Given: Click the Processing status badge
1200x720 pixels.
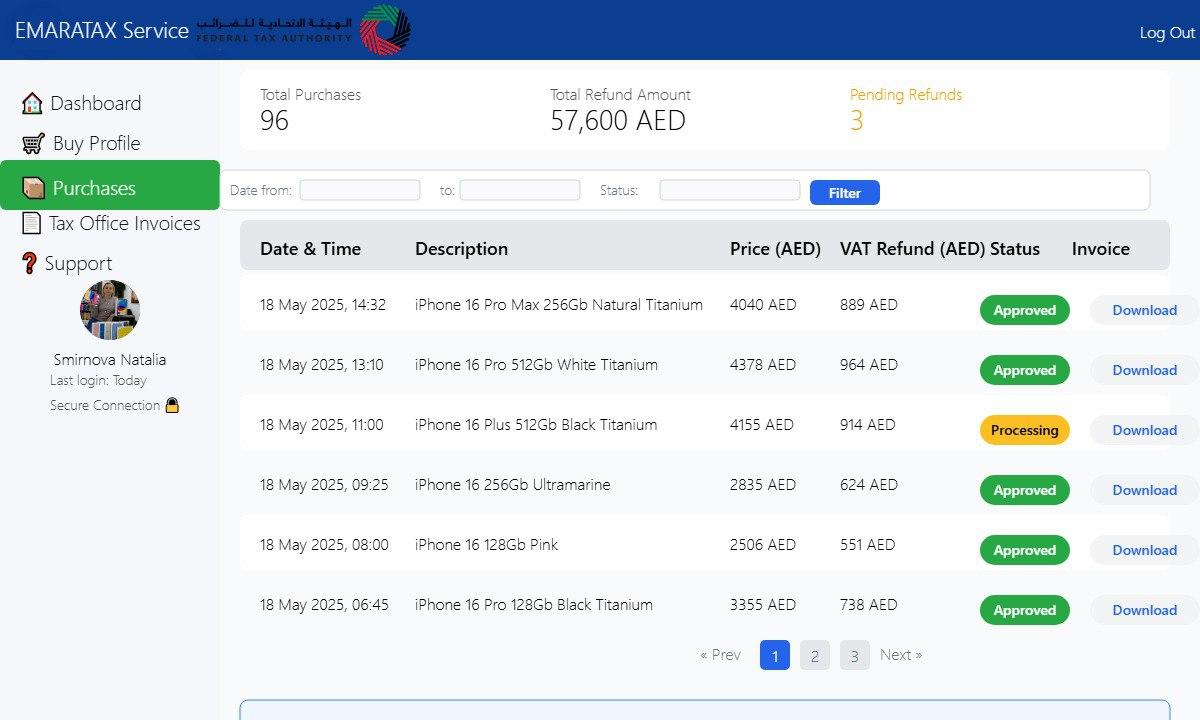Looking at the screenshot, I should click(x=1024, y=430).
